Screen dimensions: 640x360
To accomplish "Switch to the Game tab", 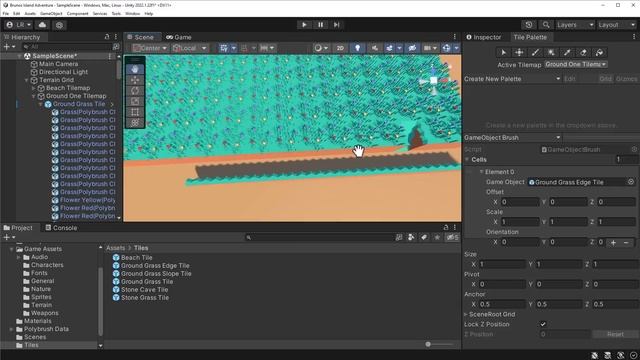I will tap(179, 37).
